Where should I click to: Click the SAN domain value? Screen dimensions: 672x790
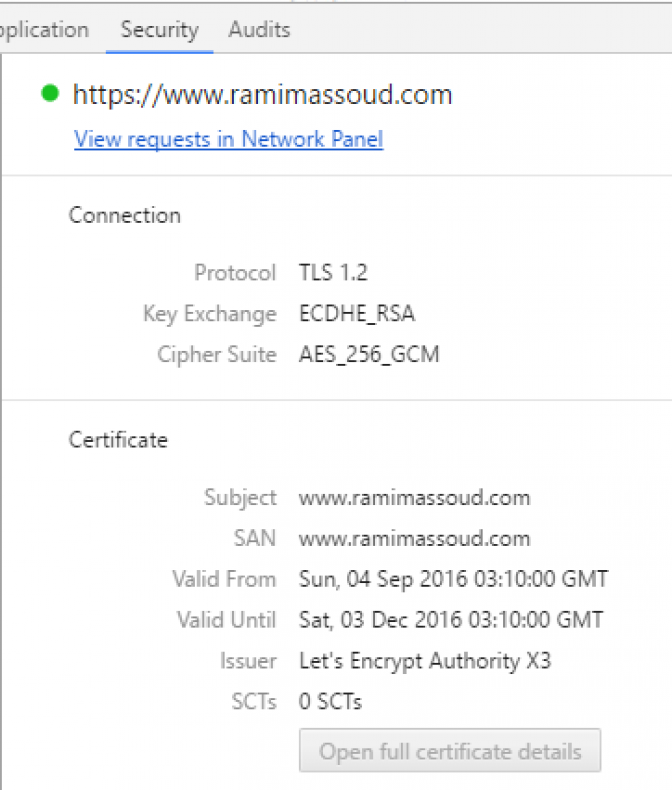point(414,539)
